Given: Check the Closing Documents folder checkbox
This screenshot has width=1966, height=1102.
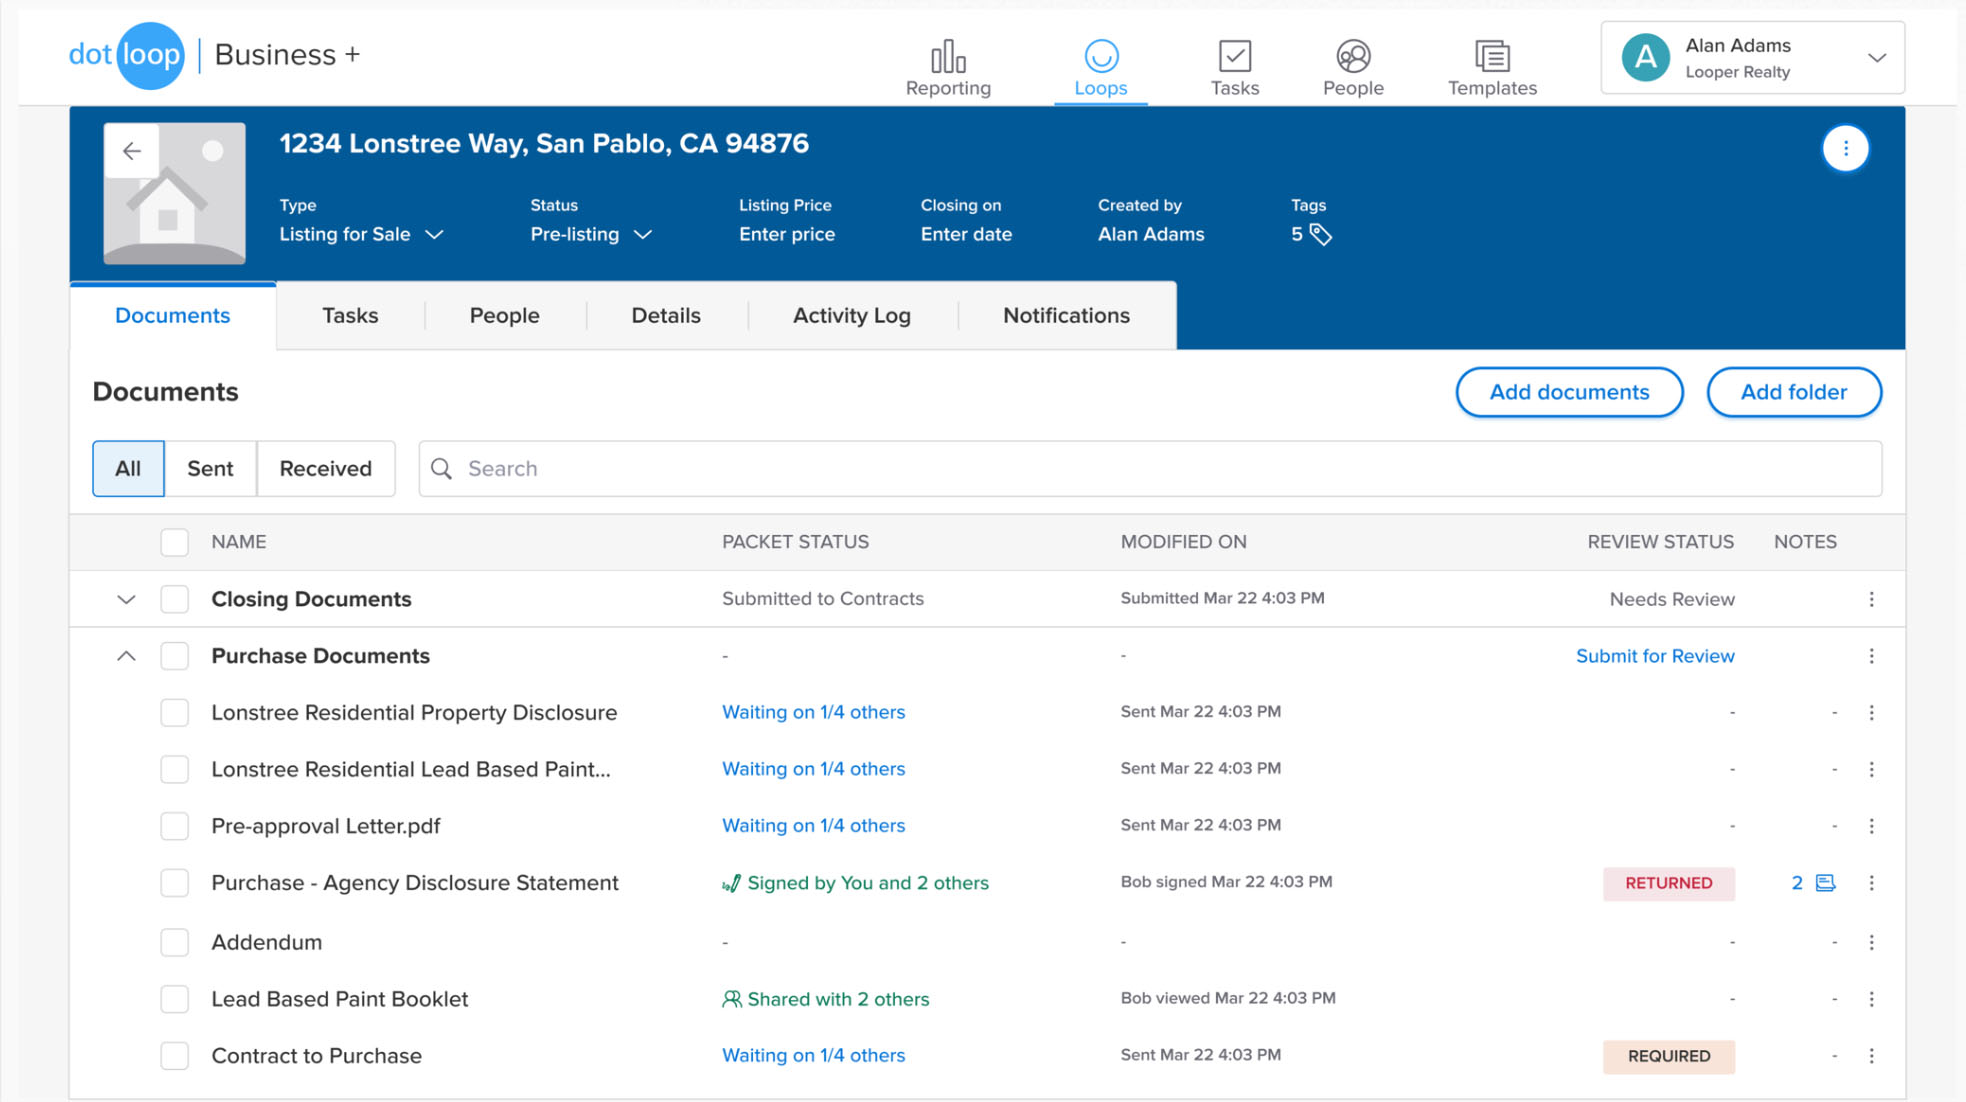Looking at the screenshot, I should coord(175,599).
